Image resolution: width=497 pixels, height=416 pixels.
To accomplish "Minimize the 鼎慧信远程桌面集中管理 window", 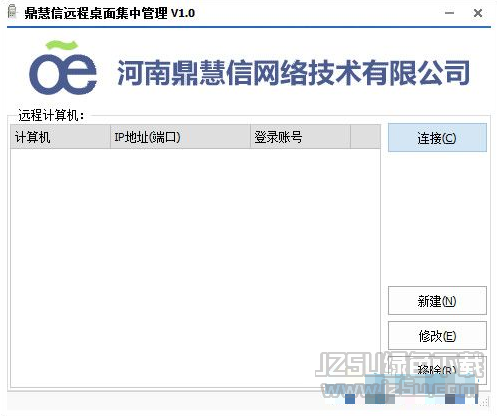I will pos(449,13).
